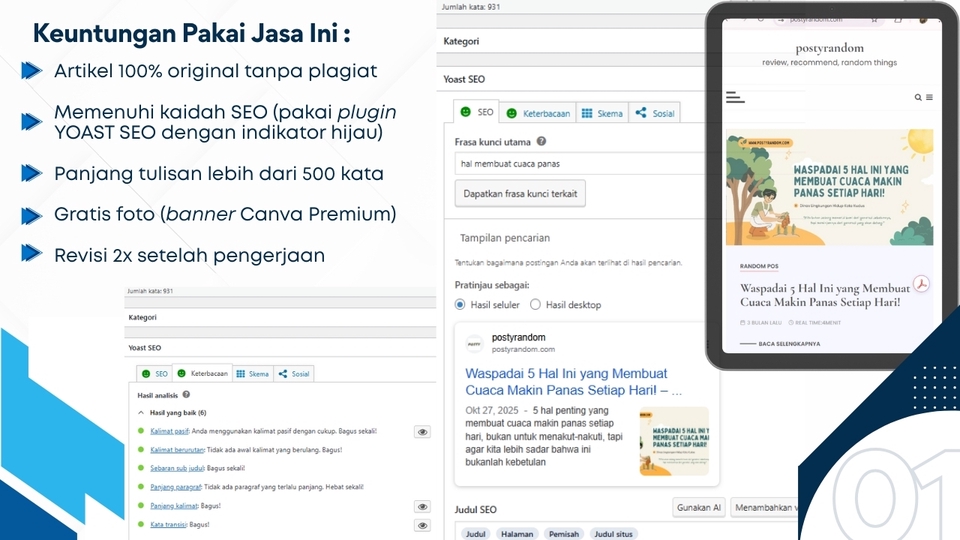The image size is (960, 540).
Task: Click the postyrandom favicon in the search preview
Action: (474, 343)
